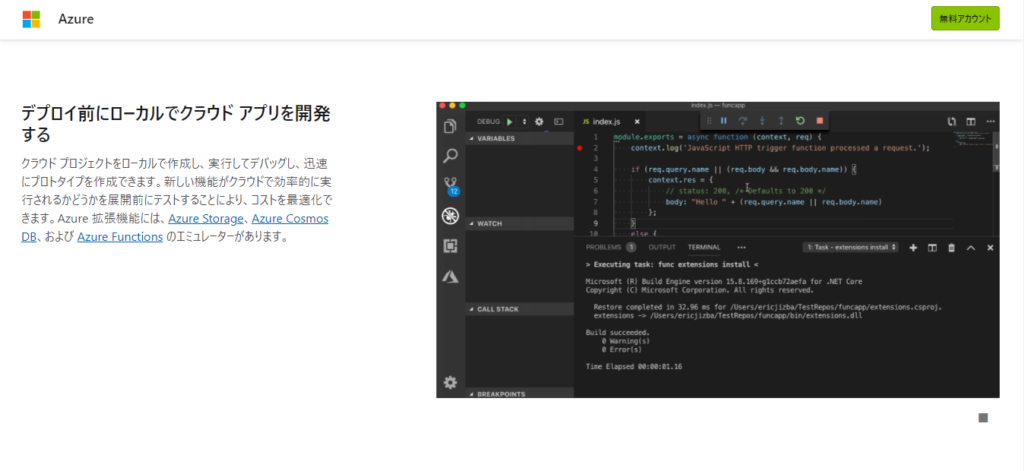Split the terminal panel
This screenshot has width=1024, height=471.
(x=933, y=248)
